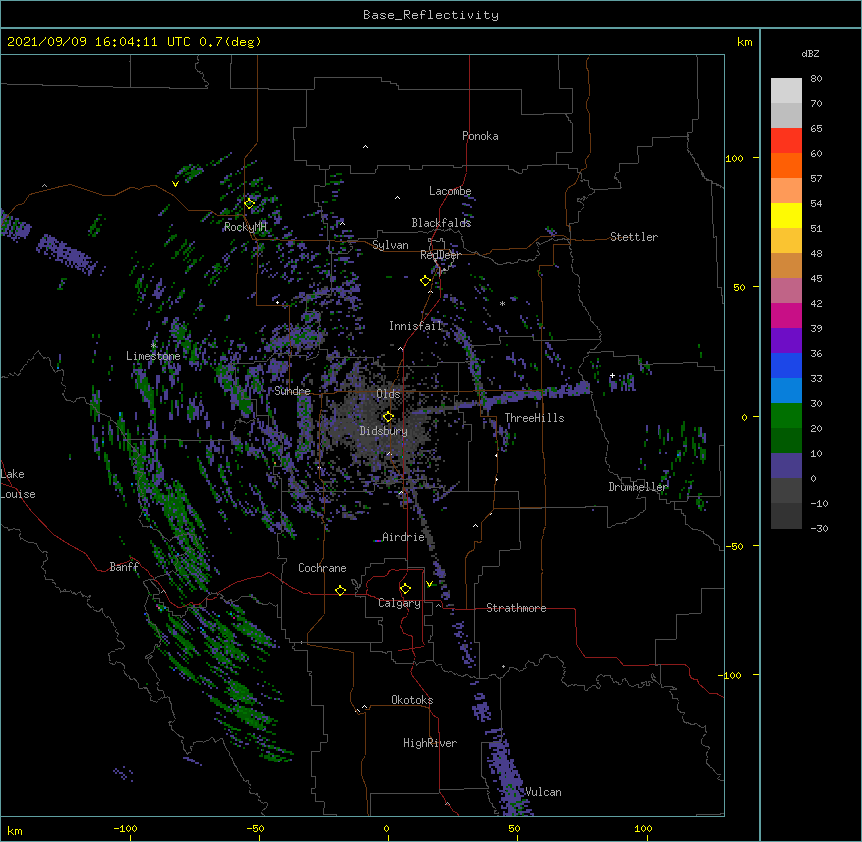Click the Didsbury label
The image size is (862, 842).
(384, 431)
